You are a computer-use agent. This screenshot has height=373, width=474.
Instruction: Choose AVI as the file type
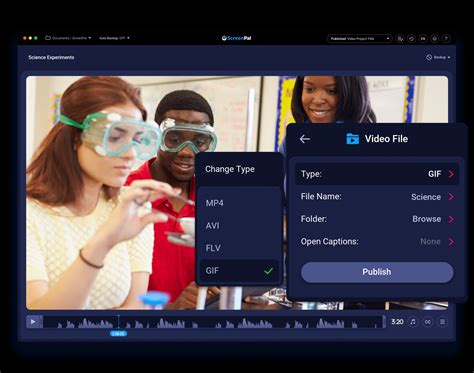pyautogui.click(x=239, y=226)
